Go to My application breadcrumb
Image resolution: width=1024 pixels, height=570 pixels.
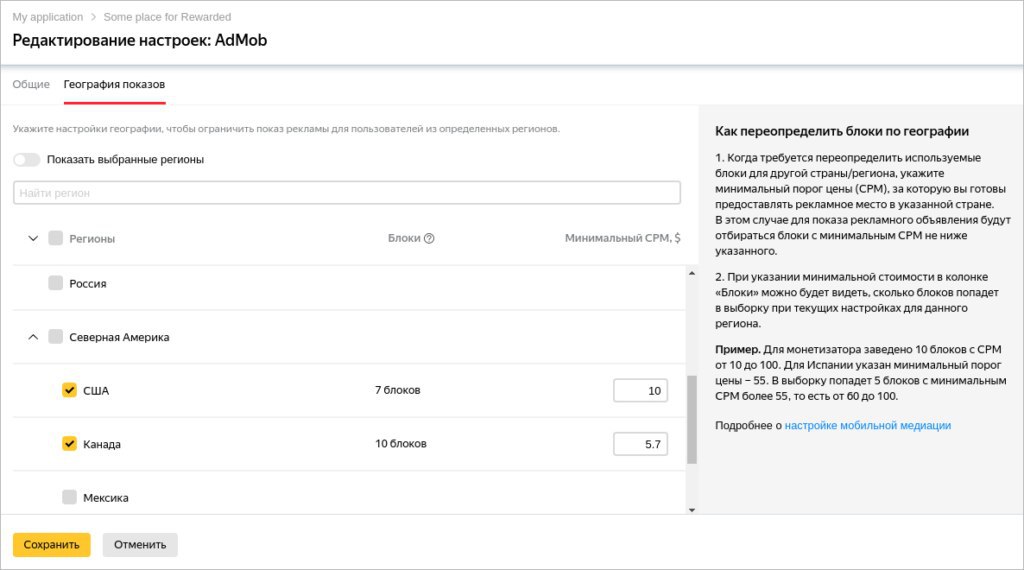(48, 17)
